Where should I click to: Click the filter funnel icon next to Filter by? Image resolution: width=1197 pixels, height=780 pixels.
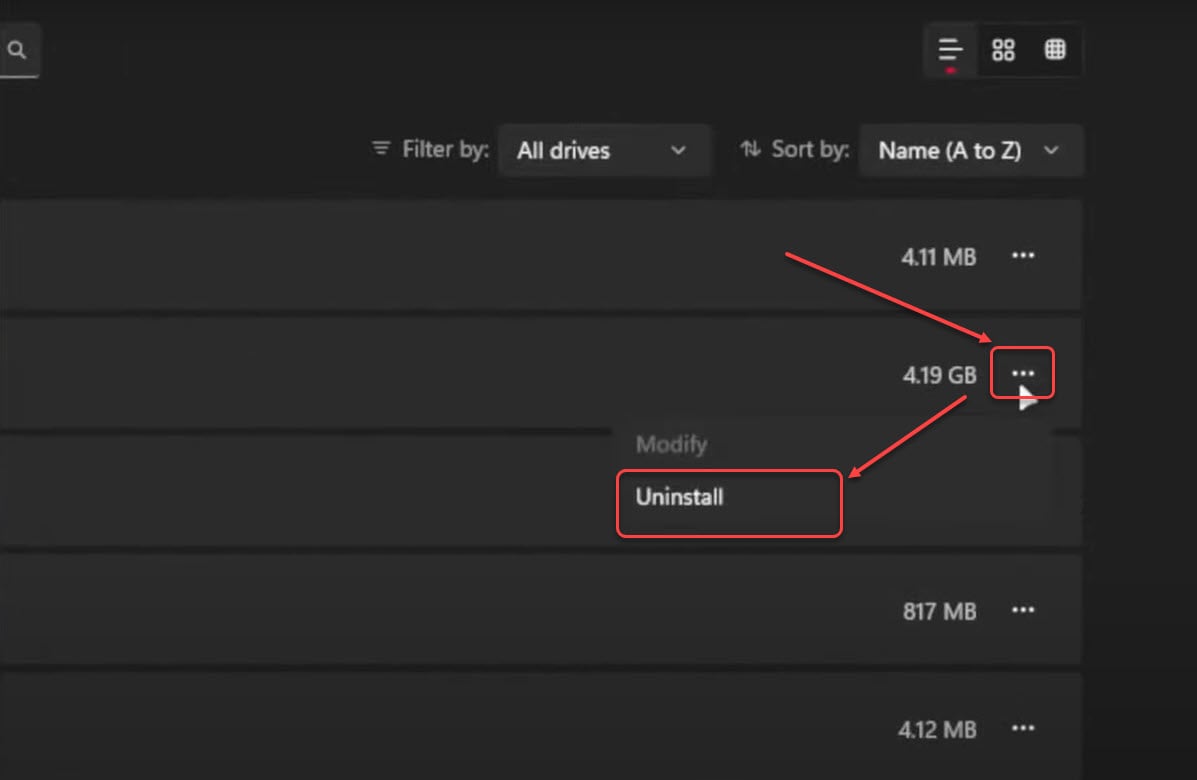point(381,148)
